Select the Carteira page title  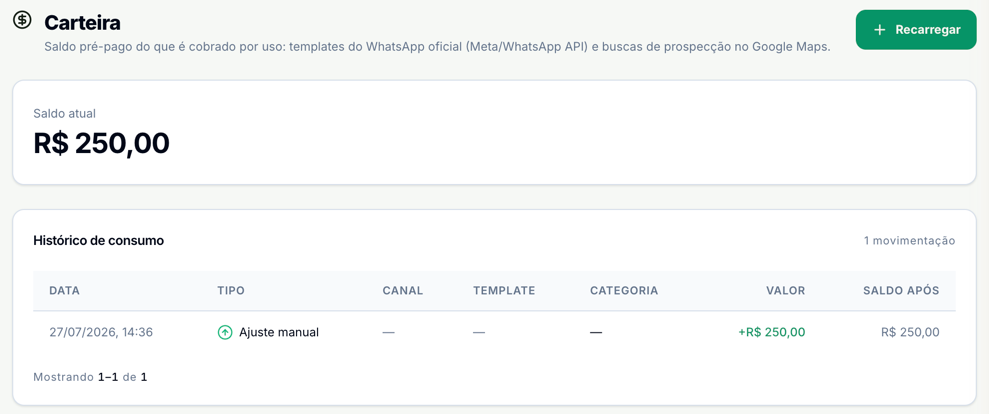point(82,23)
